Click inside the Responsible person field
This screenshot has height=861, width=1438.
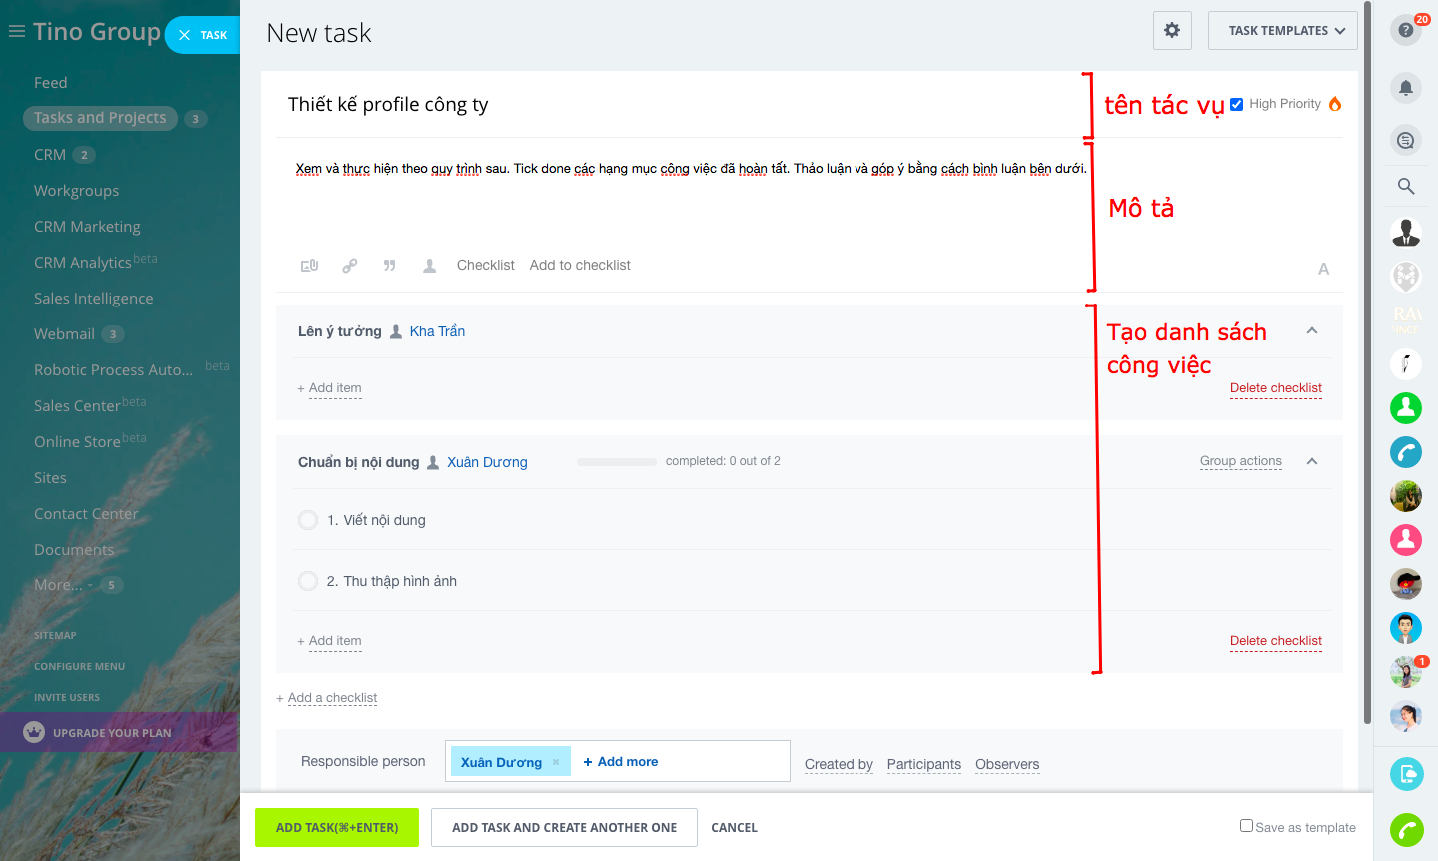coord(618,761)
